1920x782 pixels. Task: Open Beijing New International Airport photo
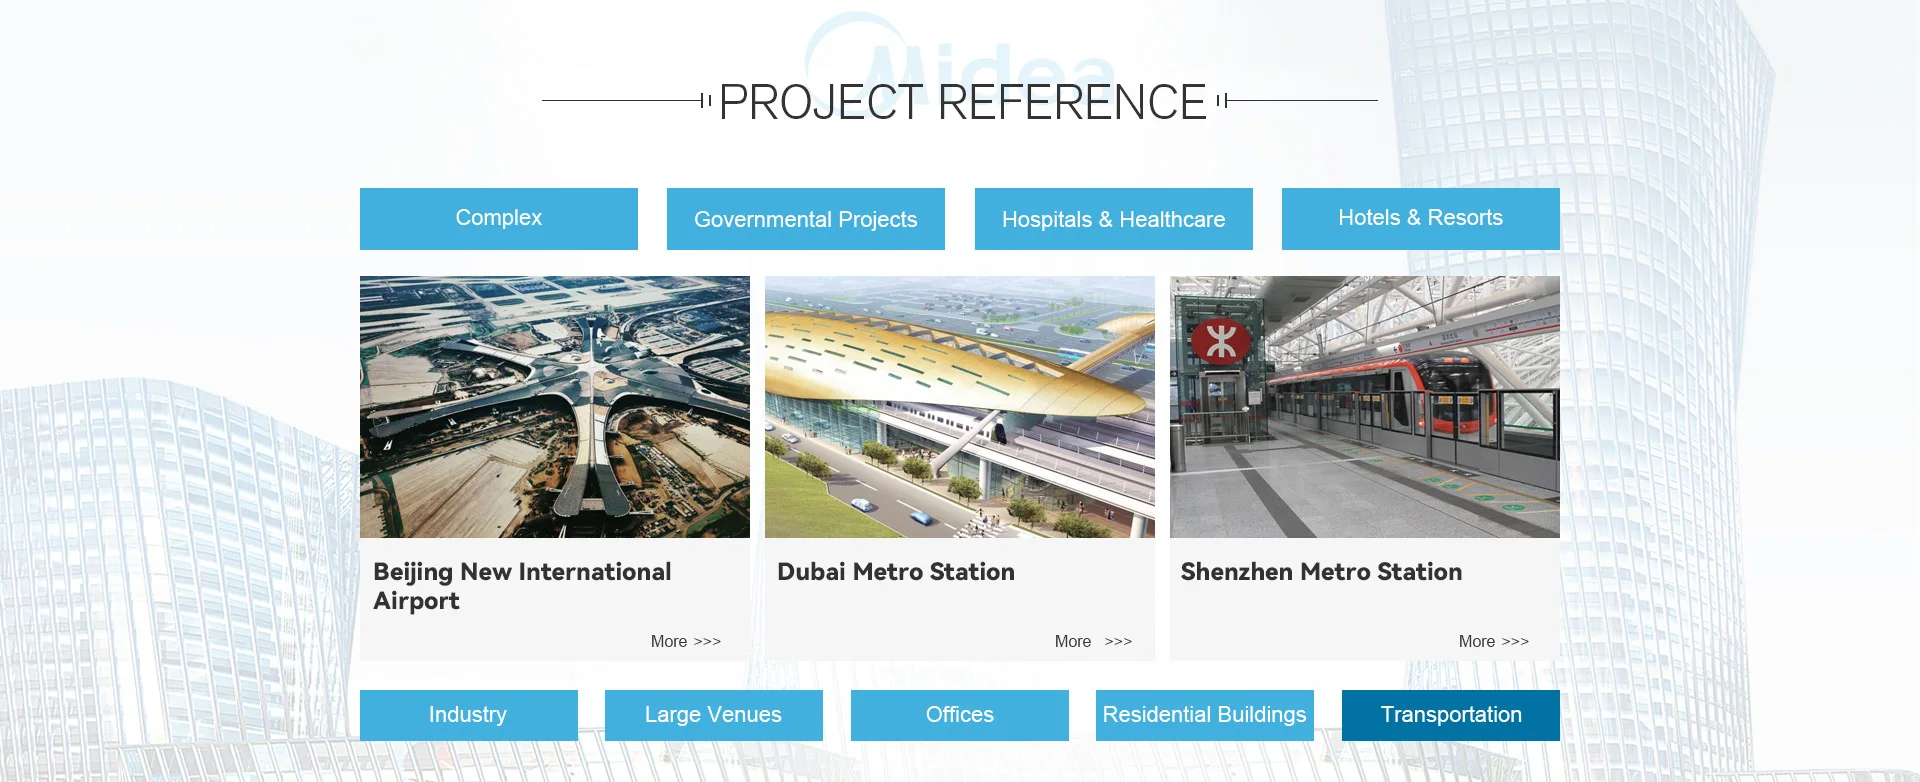coord(554,407)
